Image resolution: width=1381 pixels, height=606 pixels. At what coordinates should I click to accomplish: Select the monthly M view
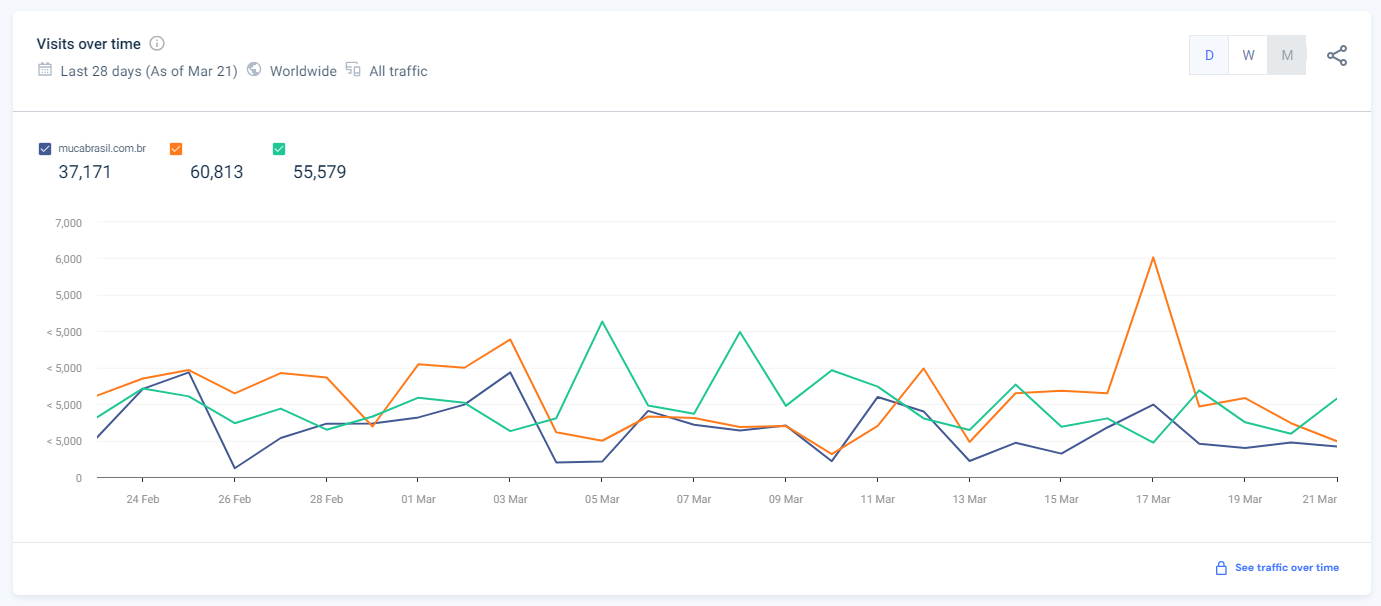[1287, 55]
